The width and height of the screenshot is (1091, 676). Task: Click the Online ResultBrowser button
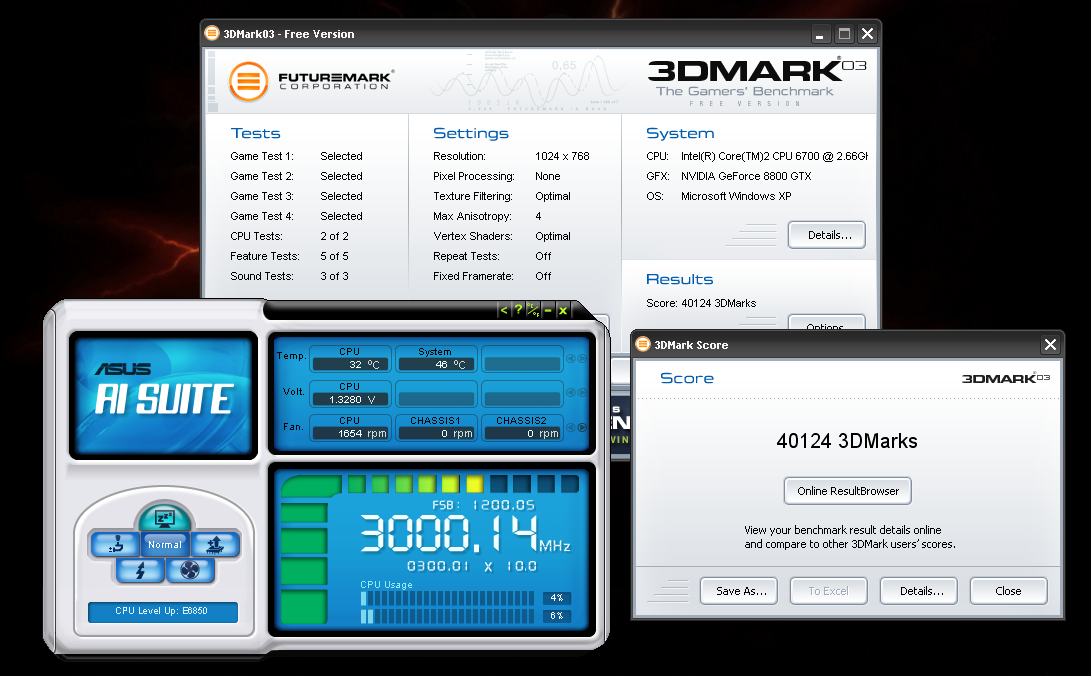[x=847, y=491]
